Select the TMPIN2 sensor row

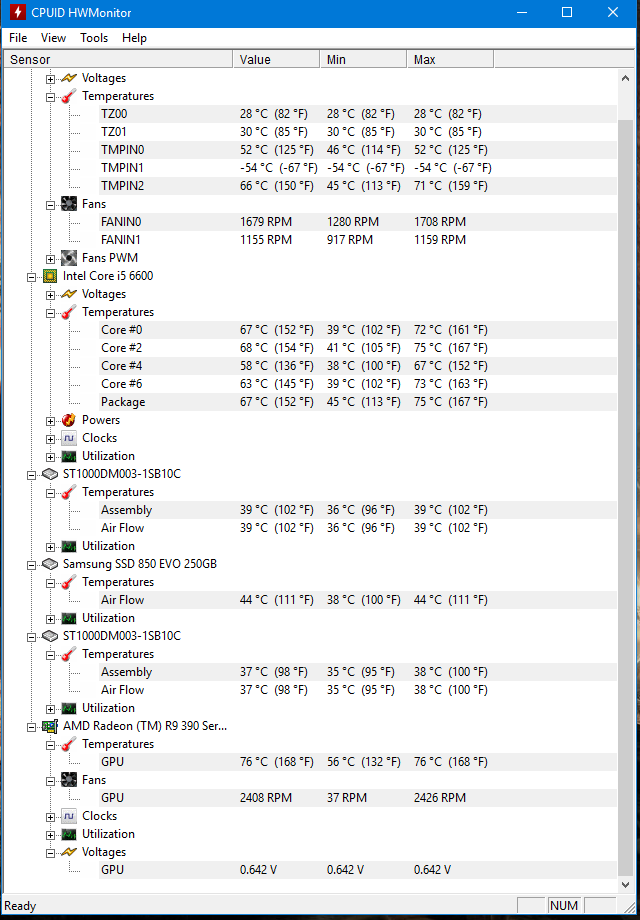pyautogui.click(x=358, y=187)
